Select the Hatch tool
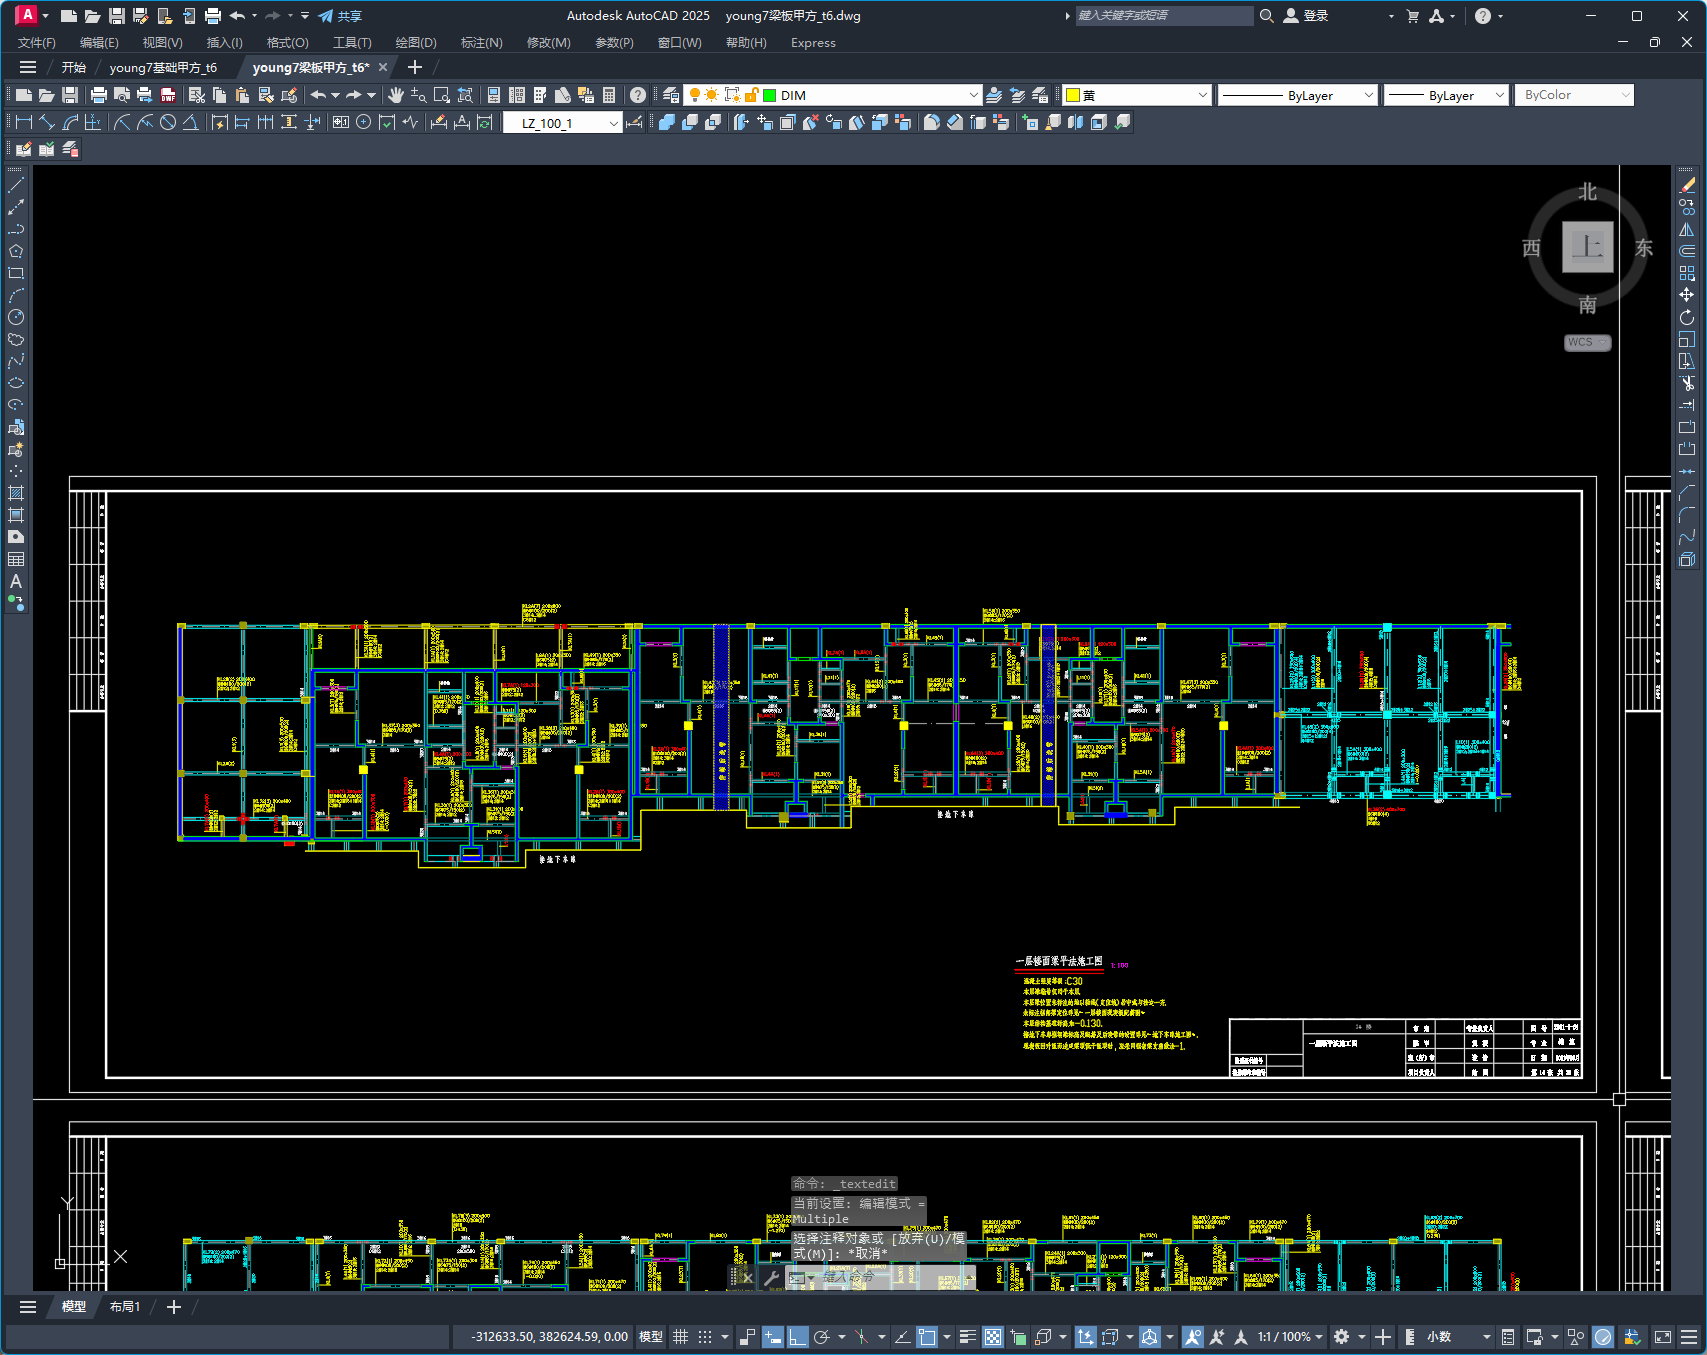Screen dimensions: 1707x1355 (16, 493)
